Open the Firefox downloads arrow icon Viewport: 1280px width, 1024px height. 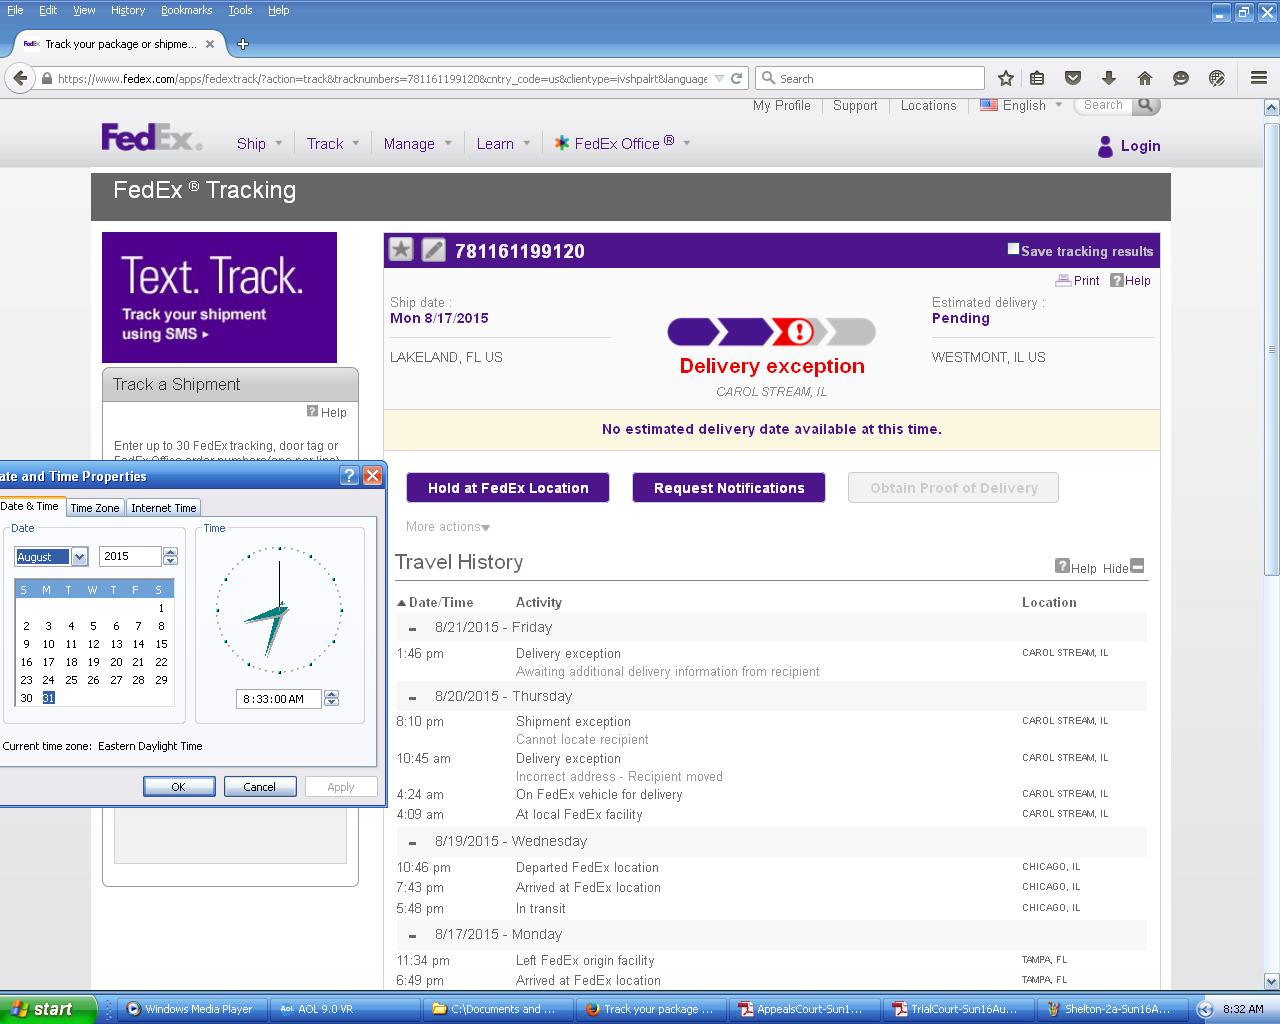tap(1109, 78)
